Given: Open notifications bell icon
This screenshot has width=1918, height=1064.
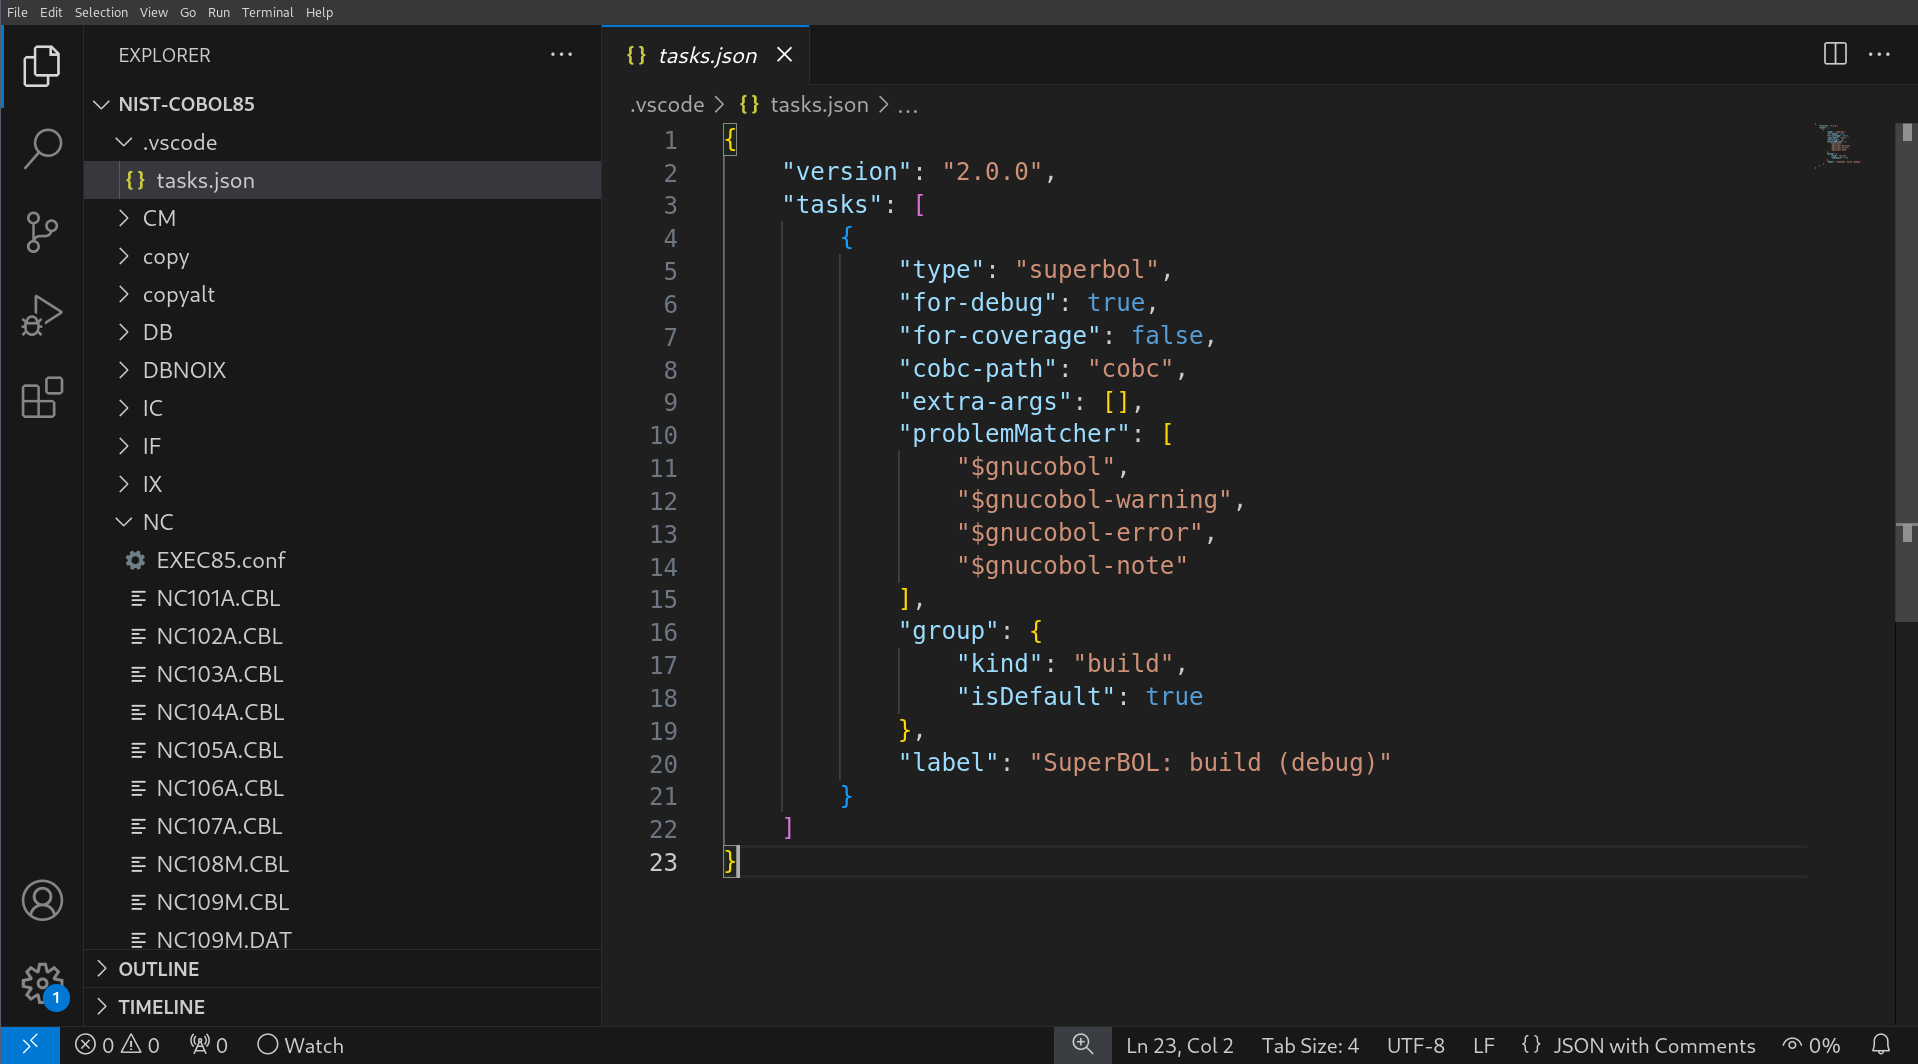Looking at the screenshot, I should 1881,1045.
